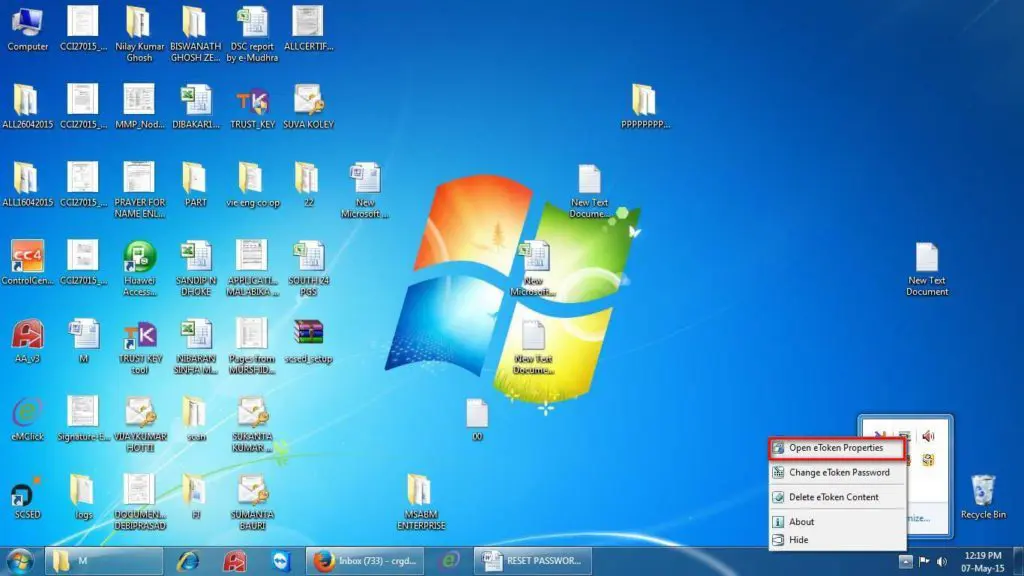Expand the hidden tray icons arrow
The image size is (1024, 576).
click(x=904, y=561)
